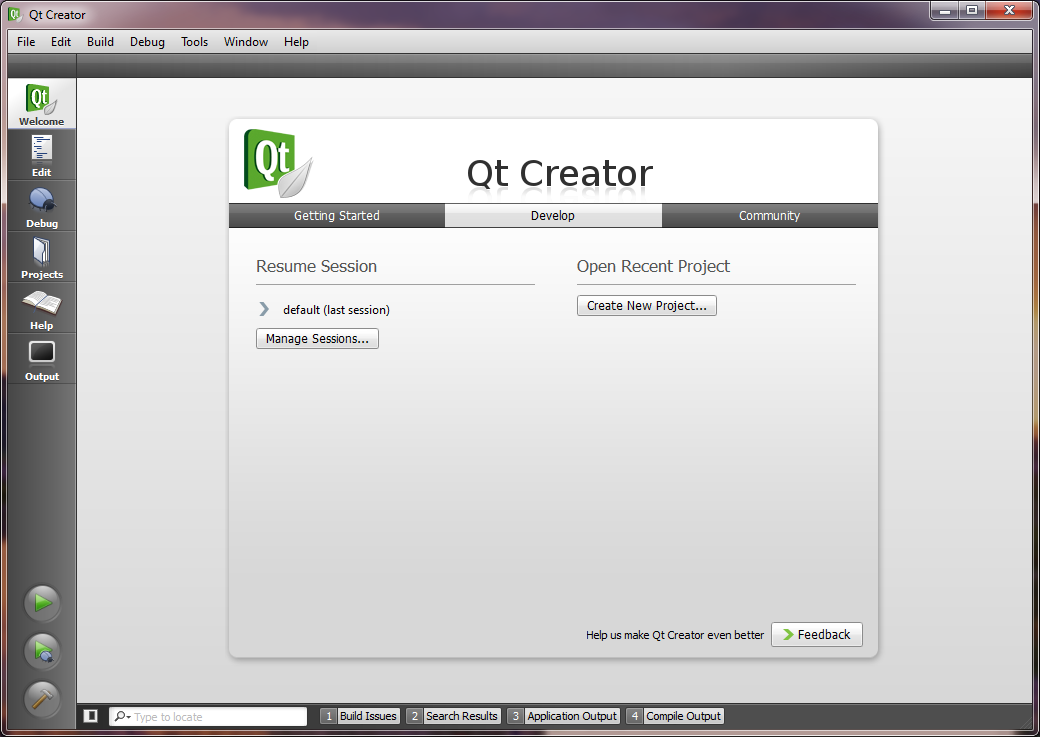Toggle the Search Results pane
This screenshot has height=737, width=1040.
(453, 716)
